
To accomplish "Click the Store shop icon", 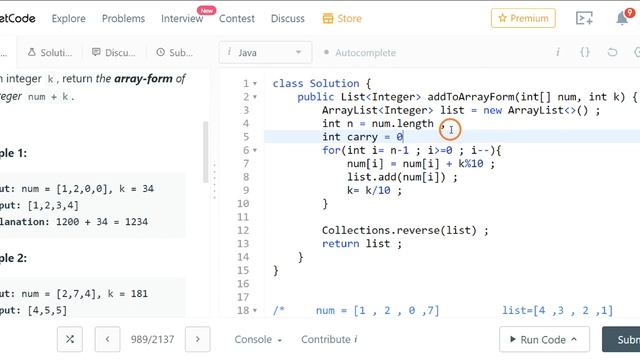I will click(x=328, y=18).
